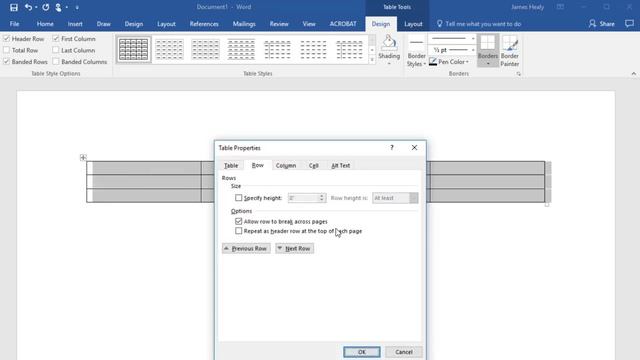Click the Share button
The height and width of the screenshot is (360, 640).
602,24
